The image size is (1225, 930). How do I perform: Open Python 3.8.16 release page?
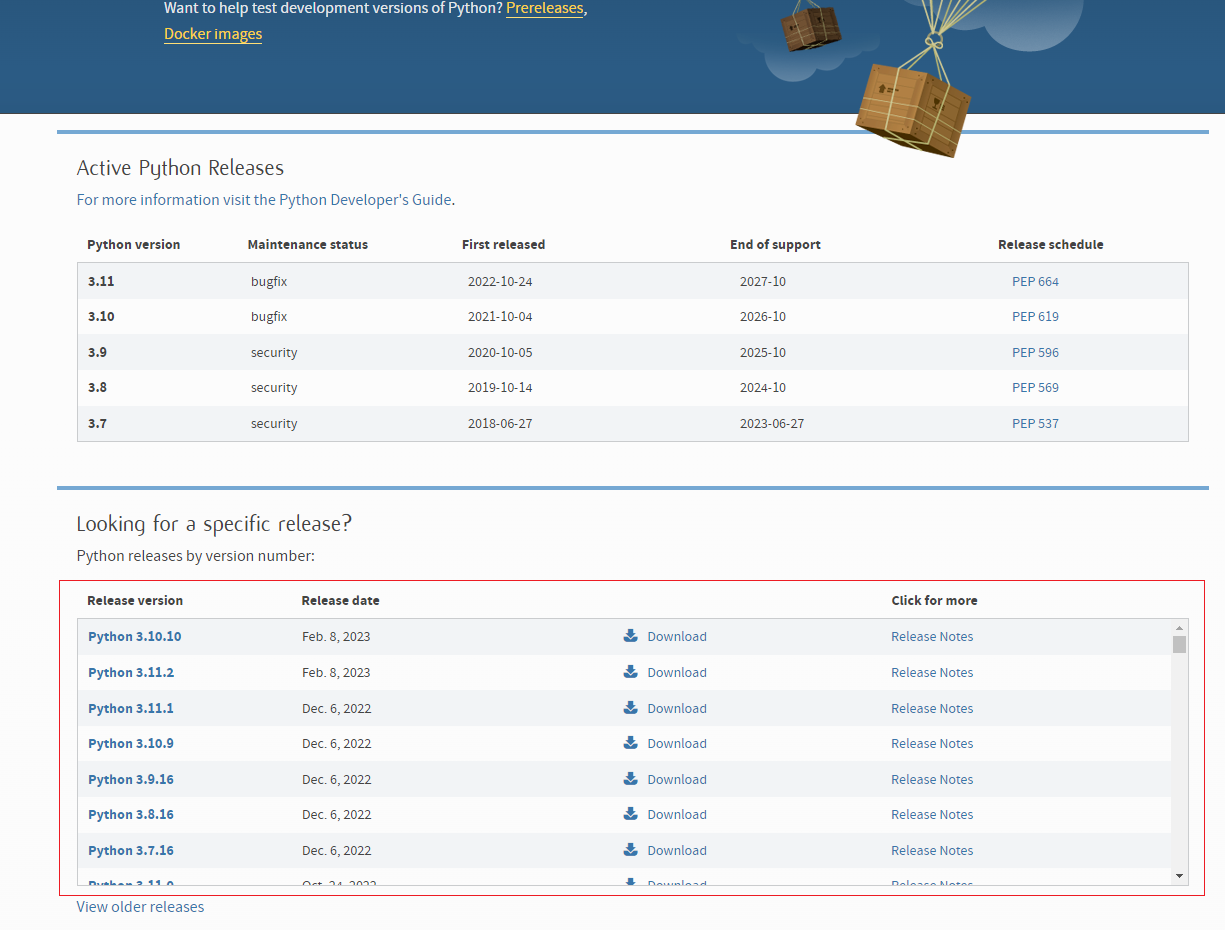(131, 815)
